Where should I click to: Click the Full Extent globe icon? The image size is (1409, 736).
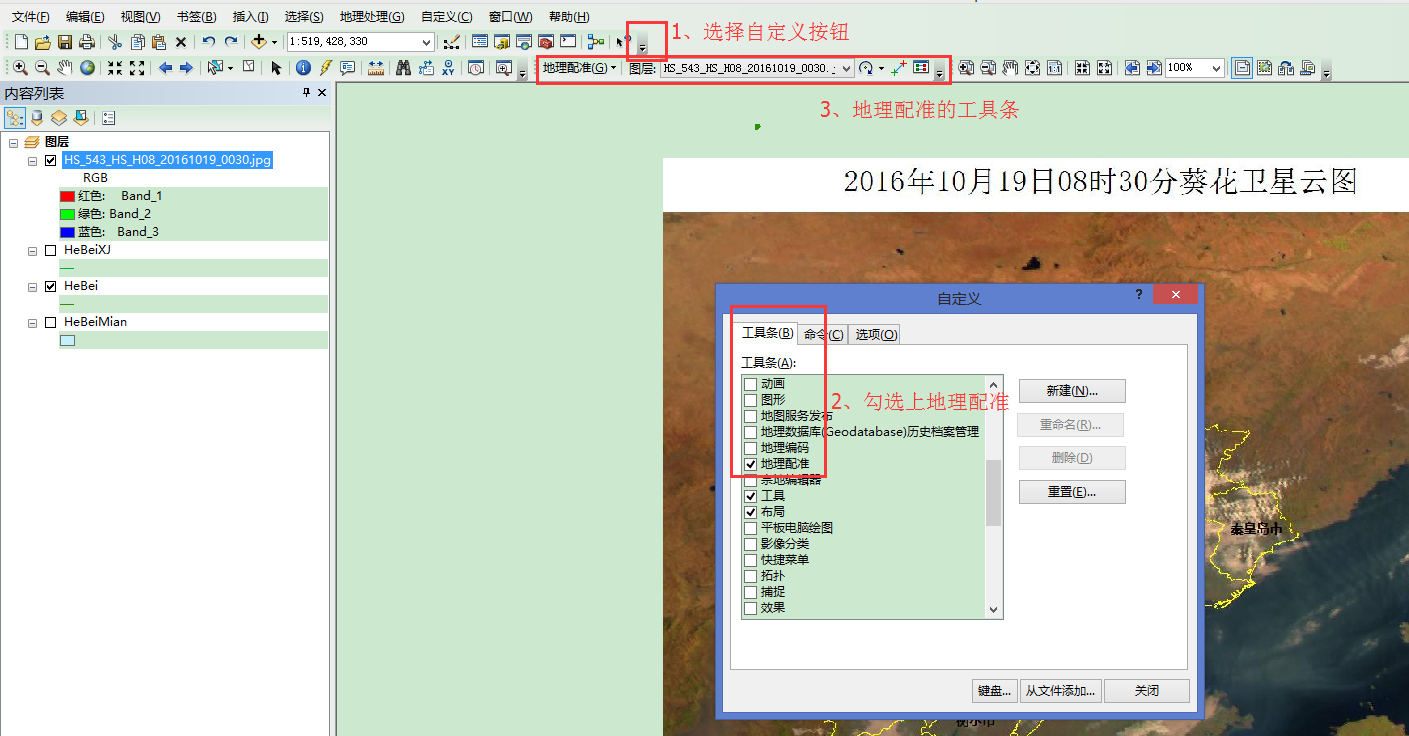point(87,68)
